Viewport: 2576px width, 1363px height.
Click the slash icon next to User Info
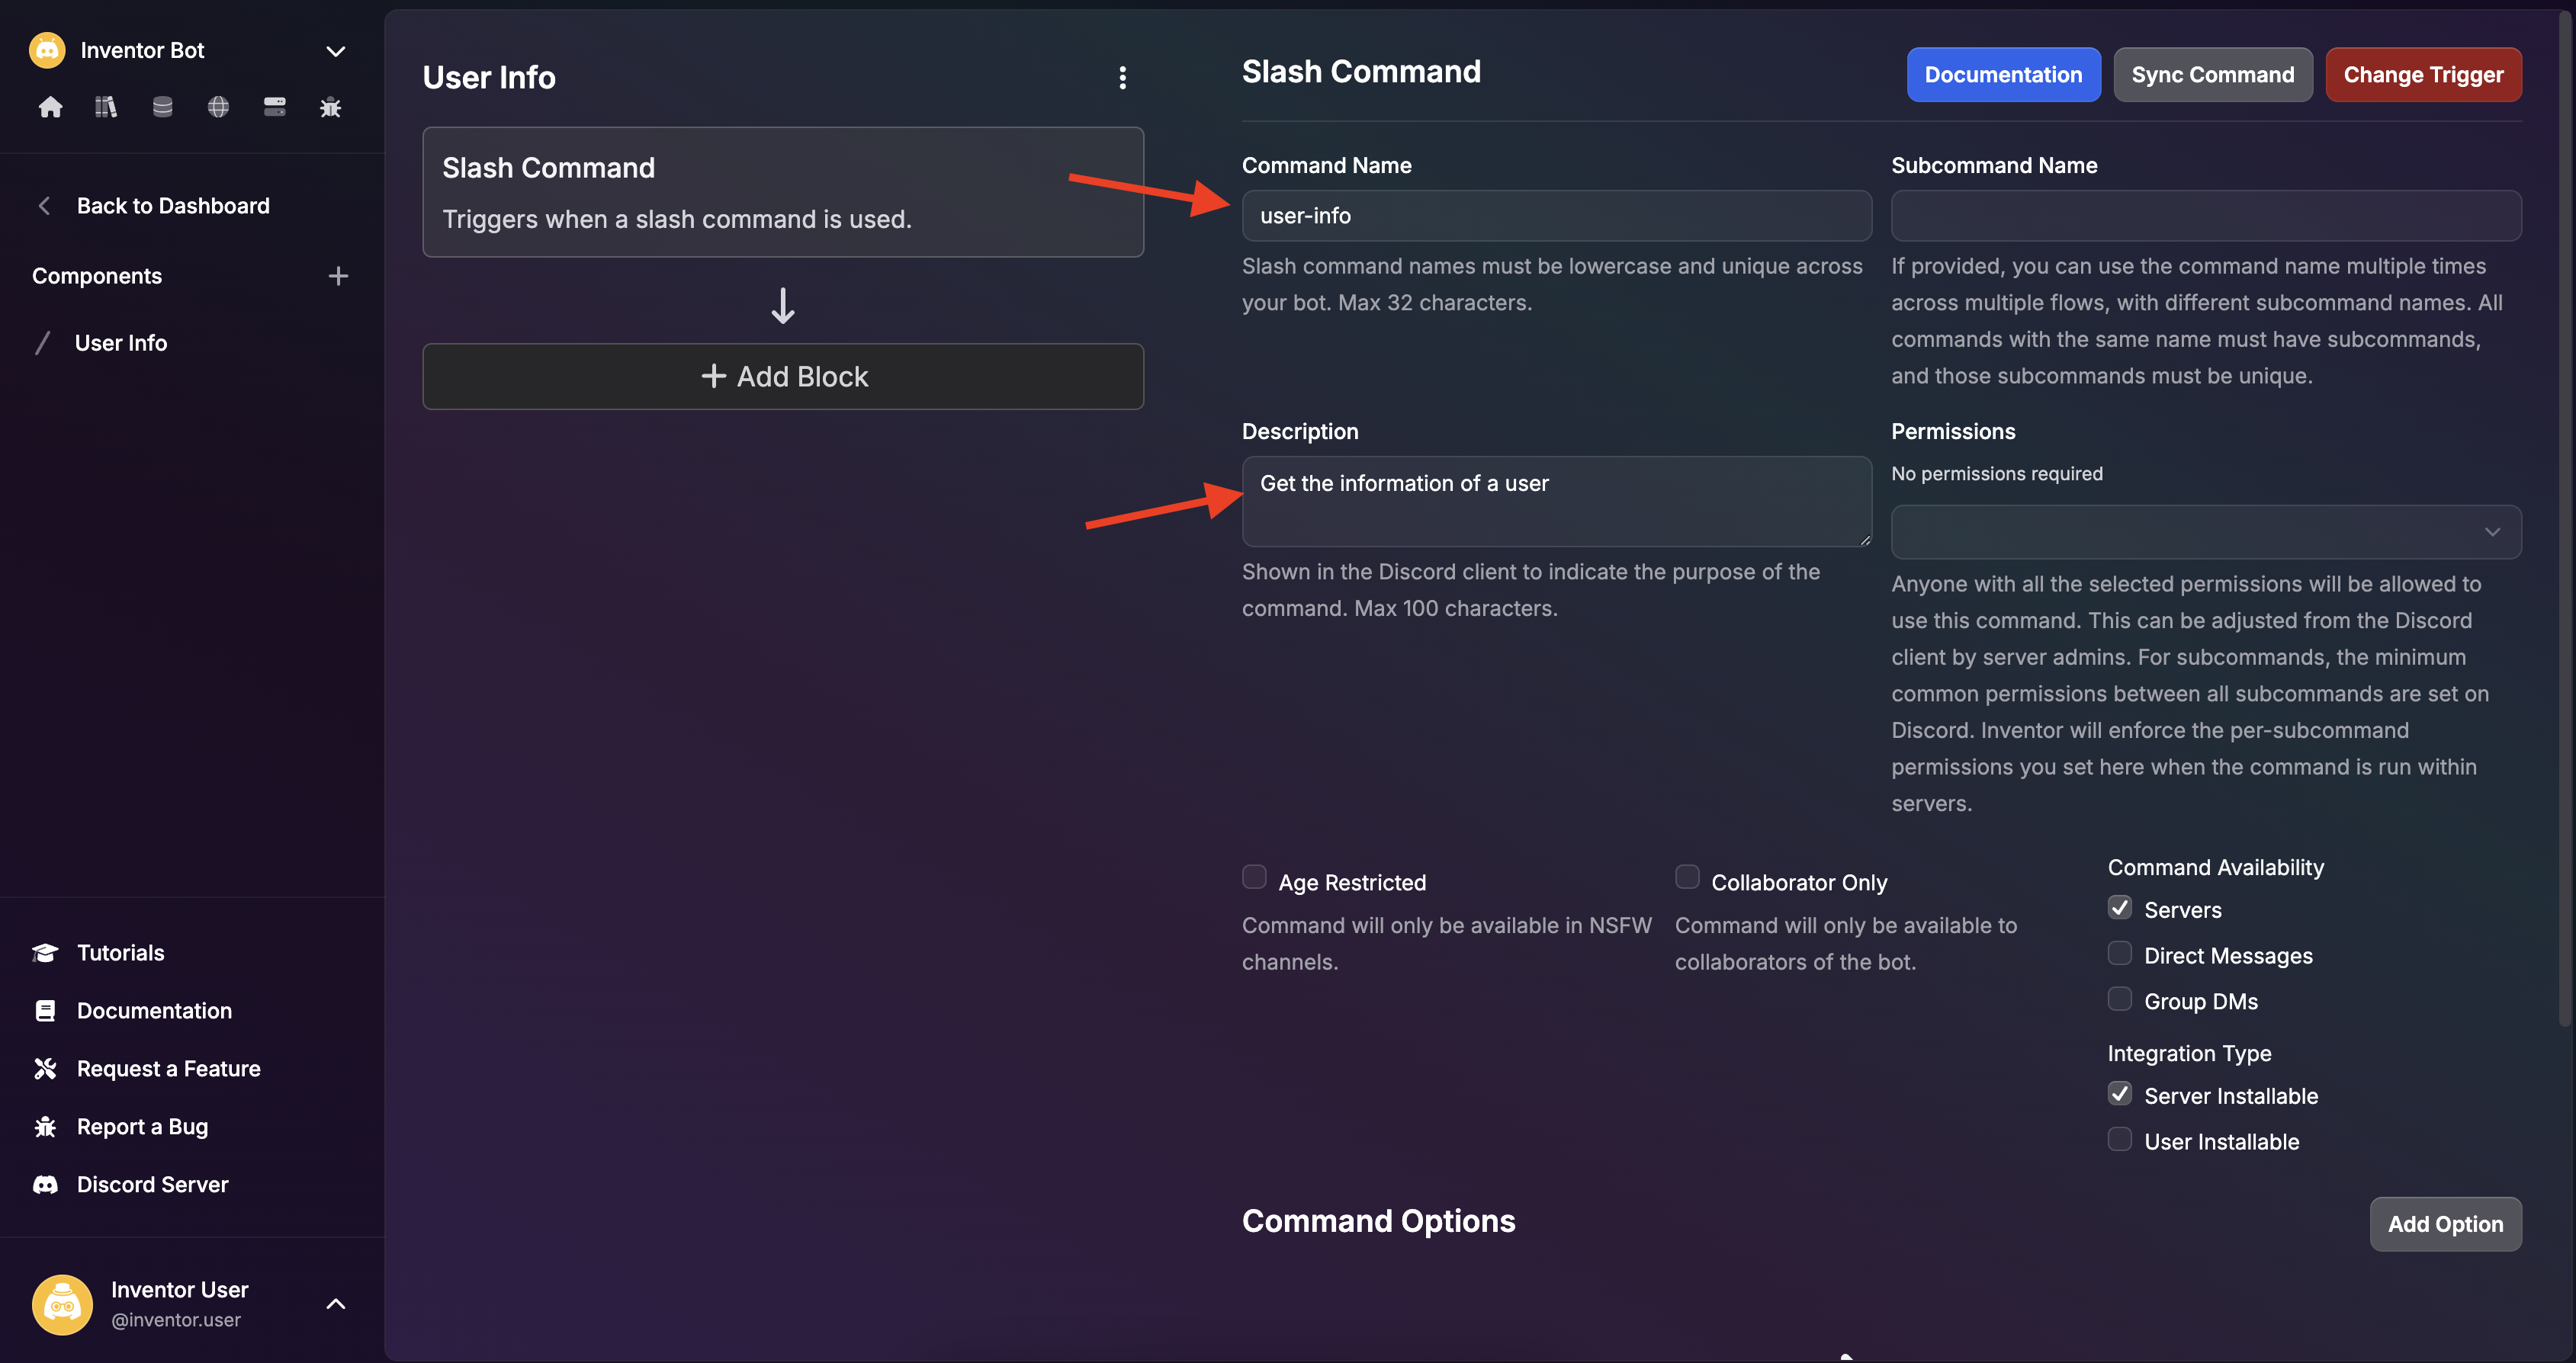point(42,343)
